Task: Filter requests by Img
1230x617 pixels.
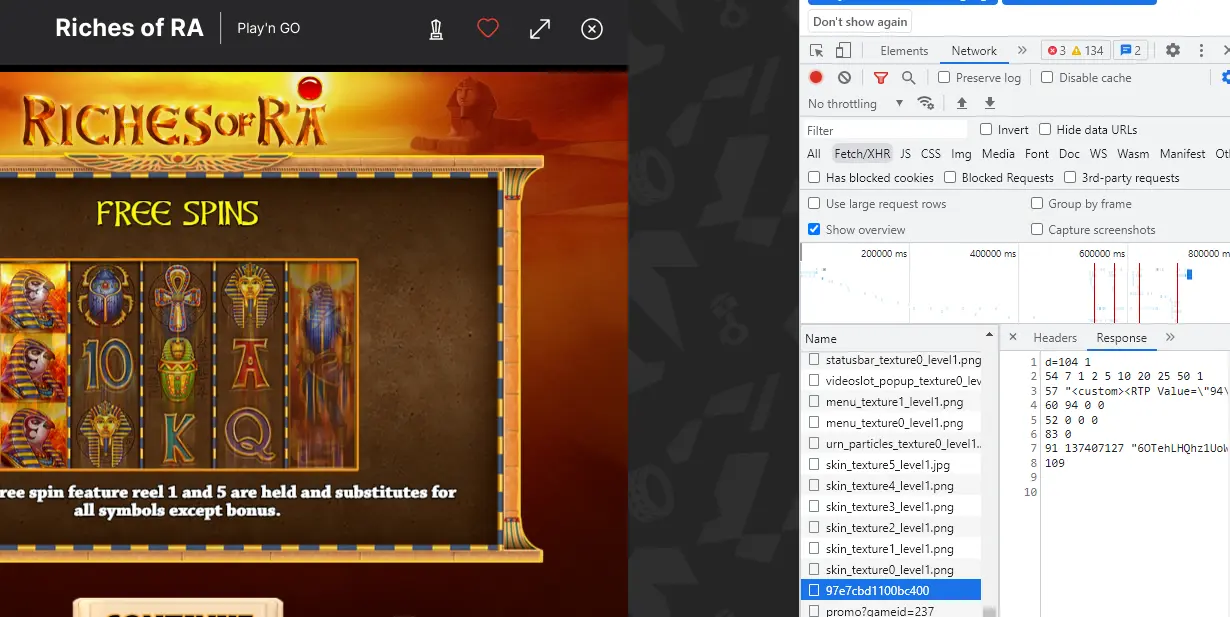Action: pyautogui.click(x=961, y=154)
